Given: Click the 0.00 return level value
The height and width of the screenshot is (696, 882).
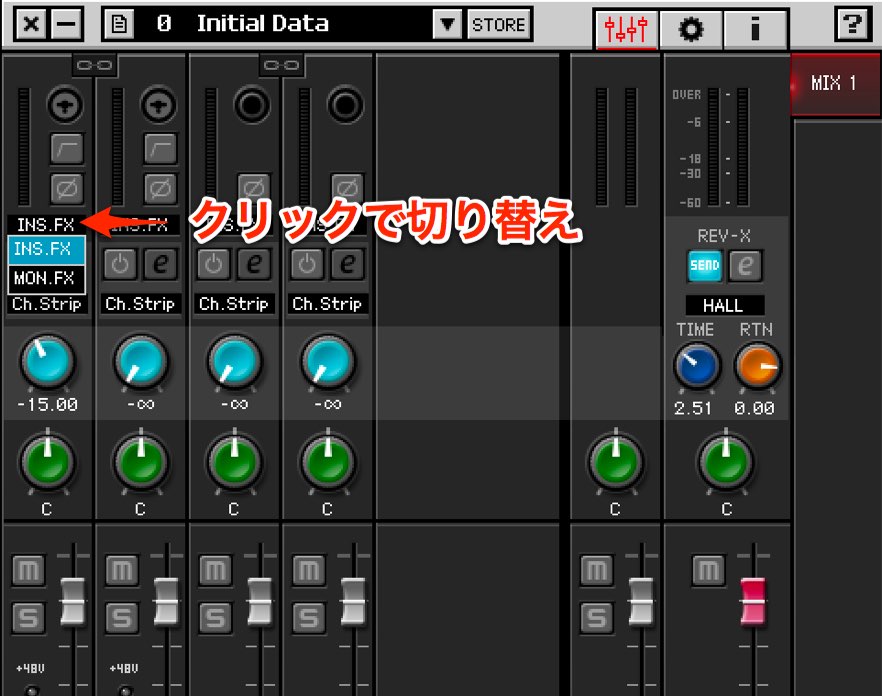Looking at the screenshot, I should coord(754,408).
